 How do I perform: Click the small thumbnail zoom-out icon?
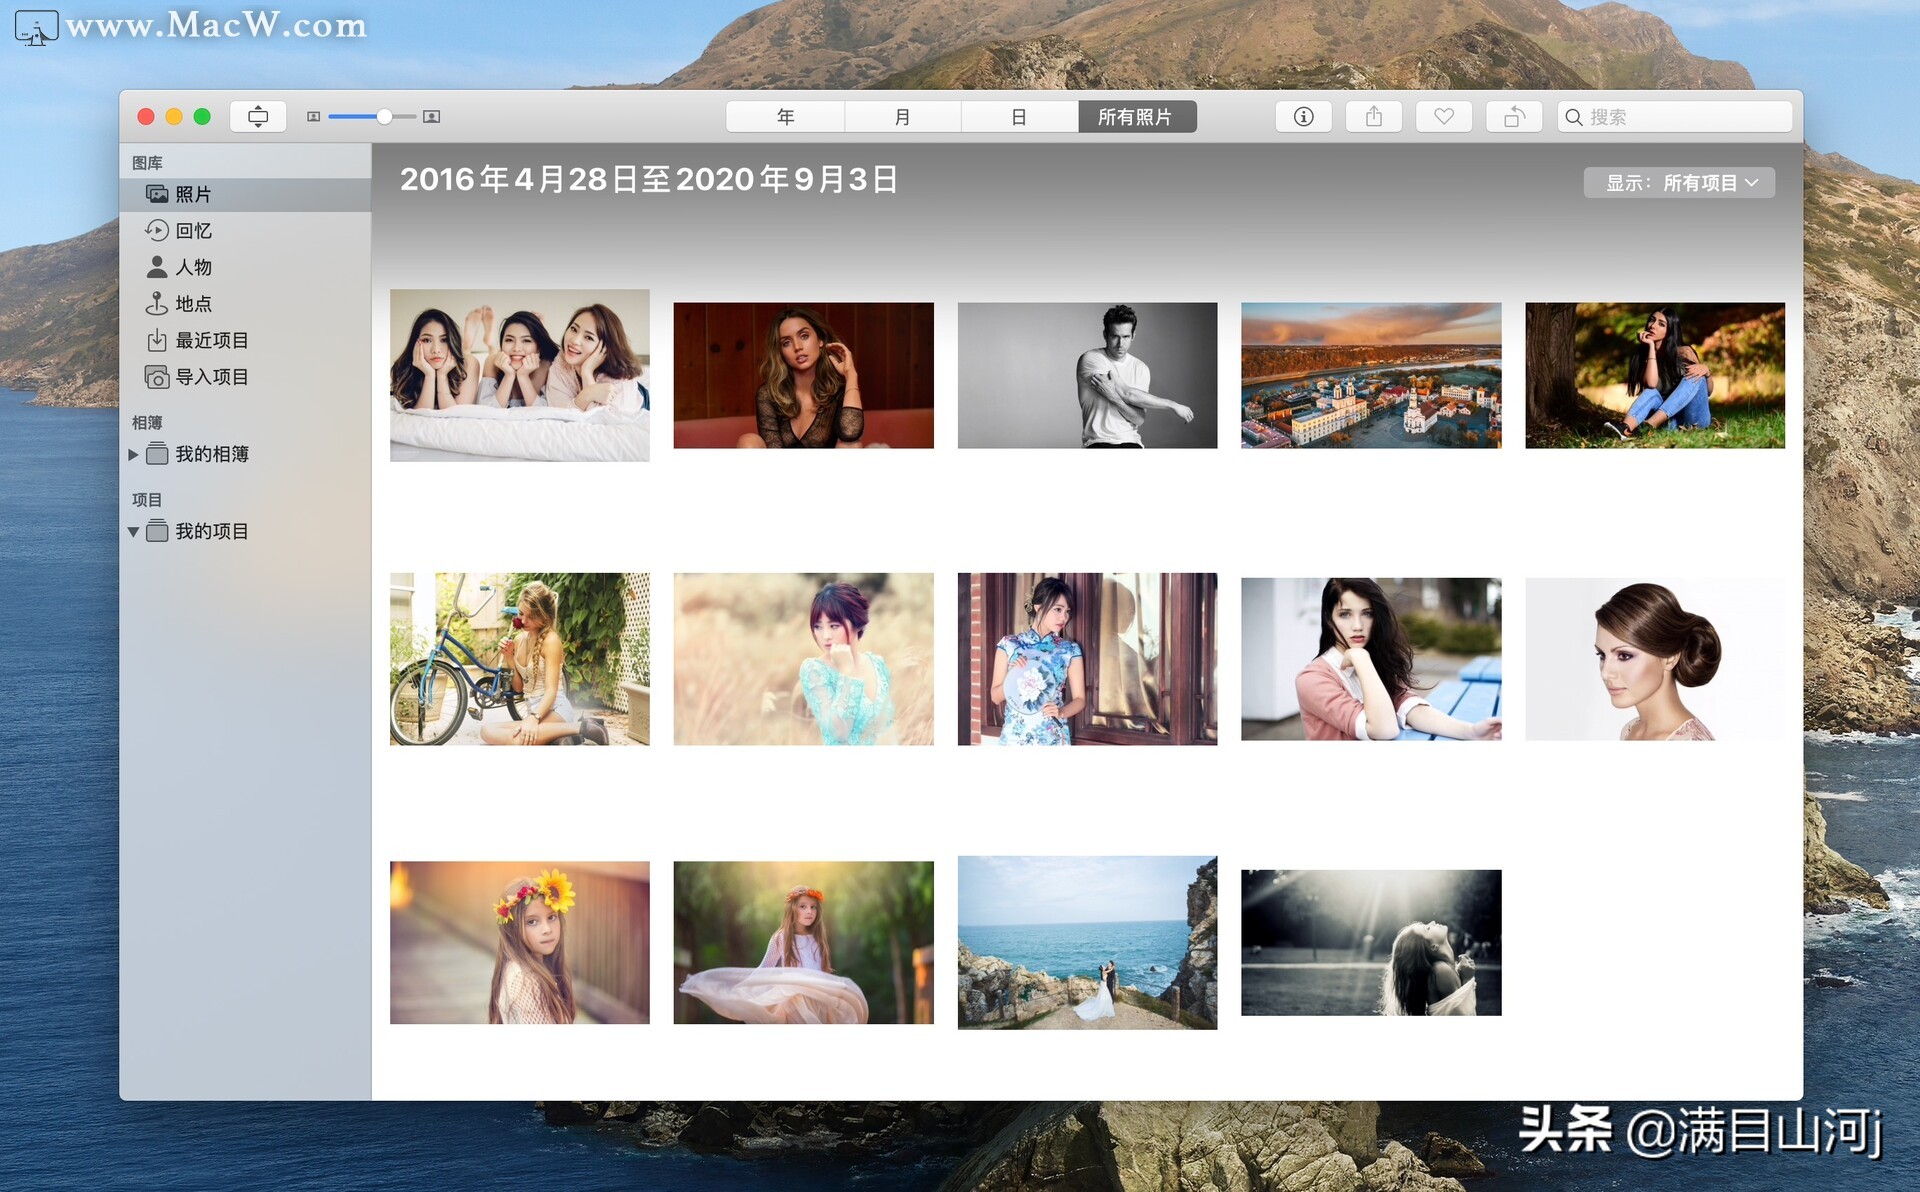pyautogui.click(x=313, y=117)
